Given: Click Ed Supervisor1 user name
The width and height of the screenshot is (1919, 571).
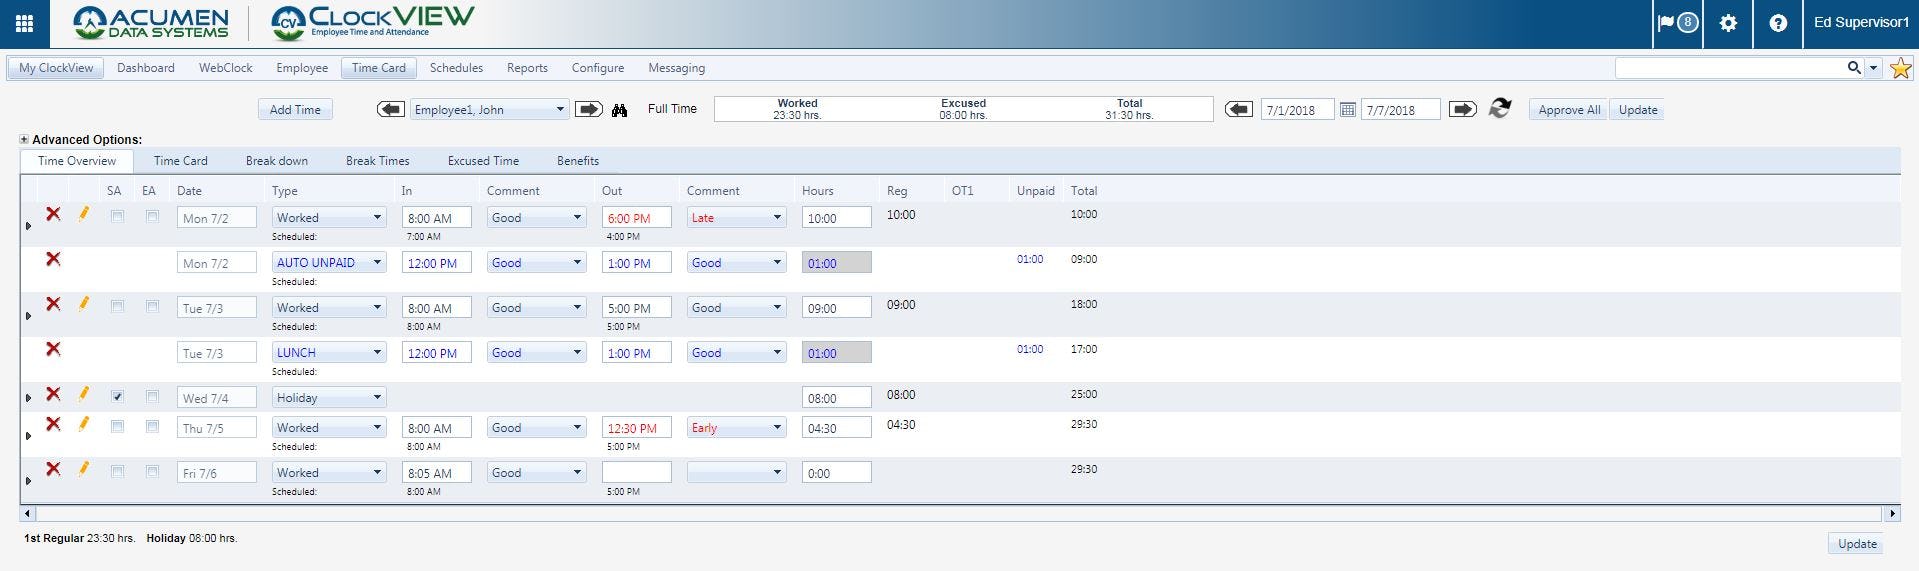Looking at the screenshot, I should tap(1861, 23).
